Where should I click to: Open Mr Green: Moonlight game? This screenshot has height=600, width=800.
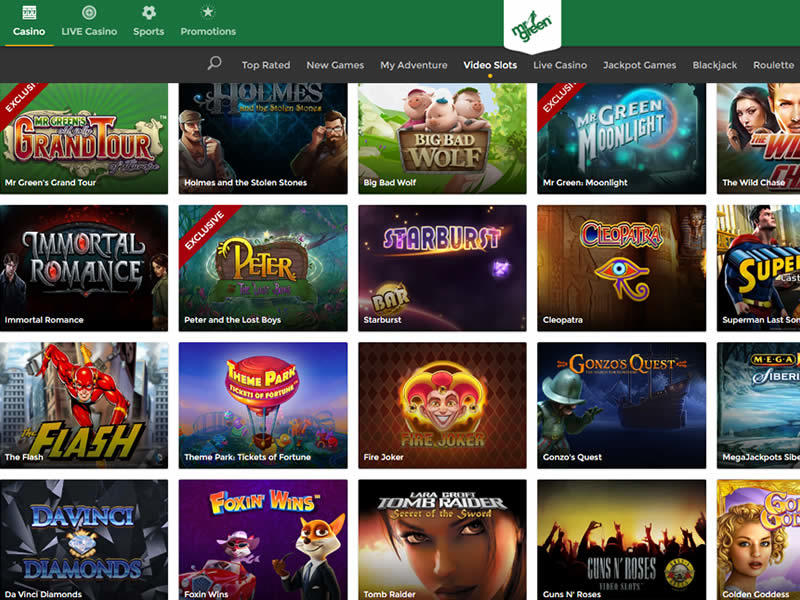[621, 138]
